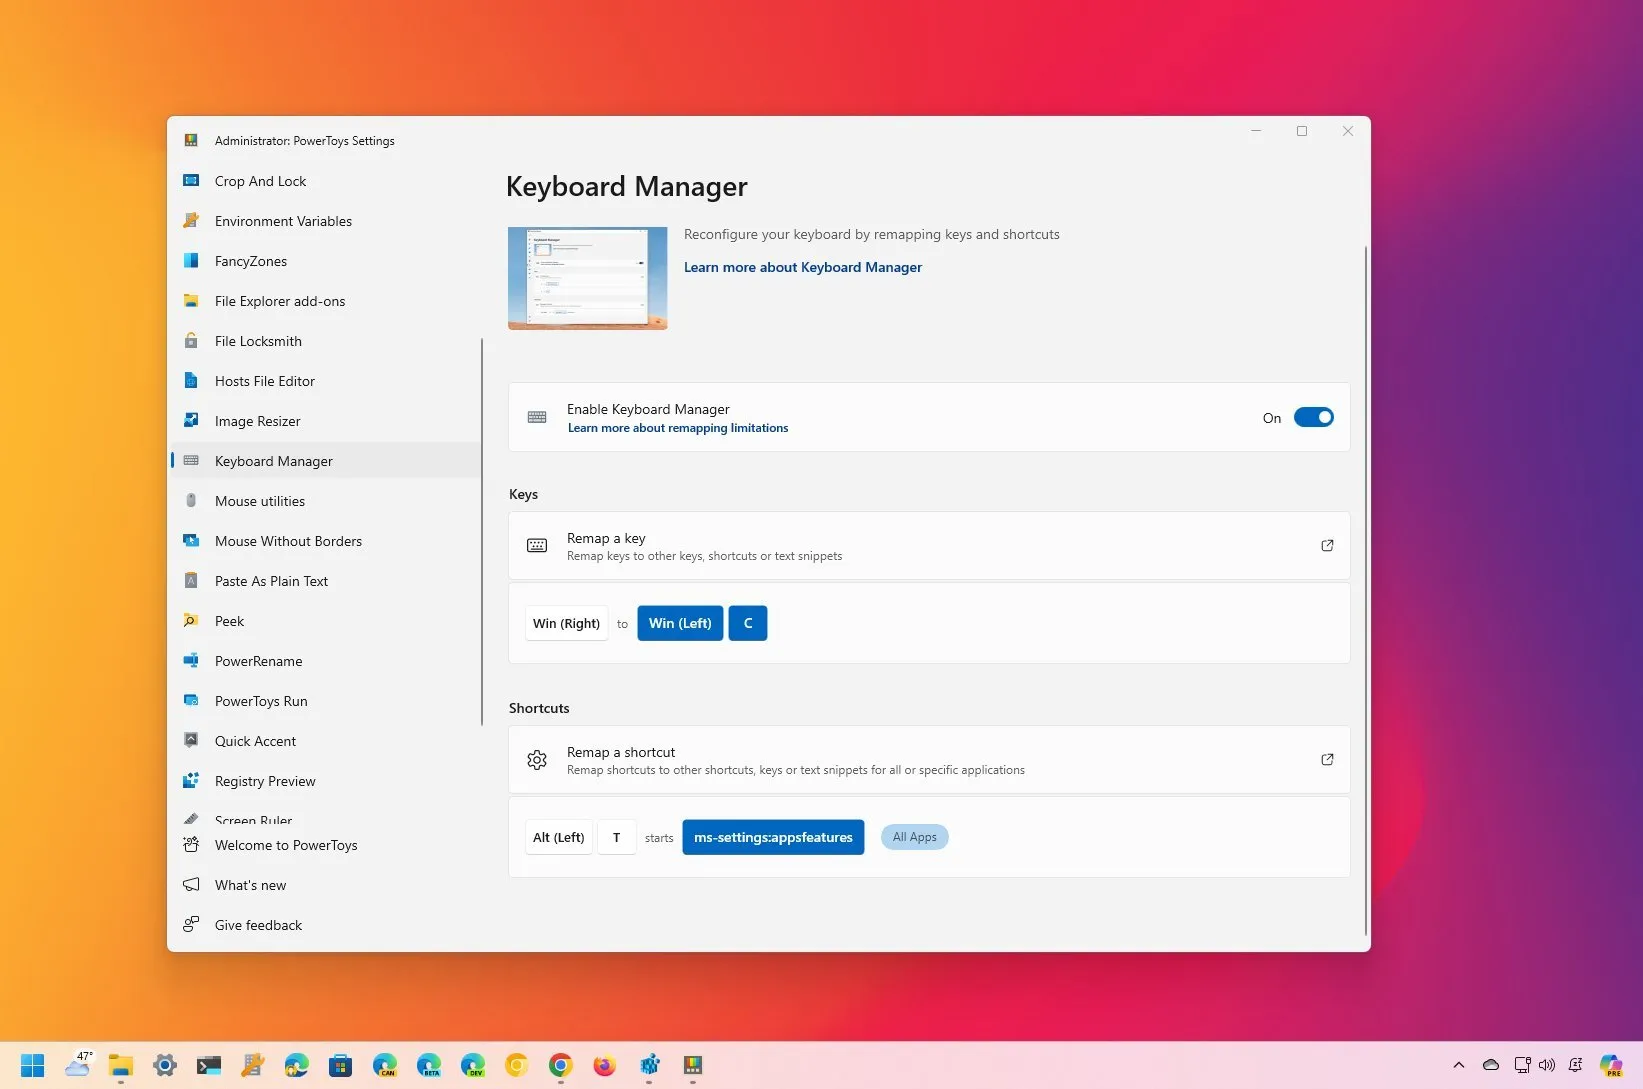1643x1089 pixels.
Task: Open PowerToys Run settings page
Action: point(325,701)
